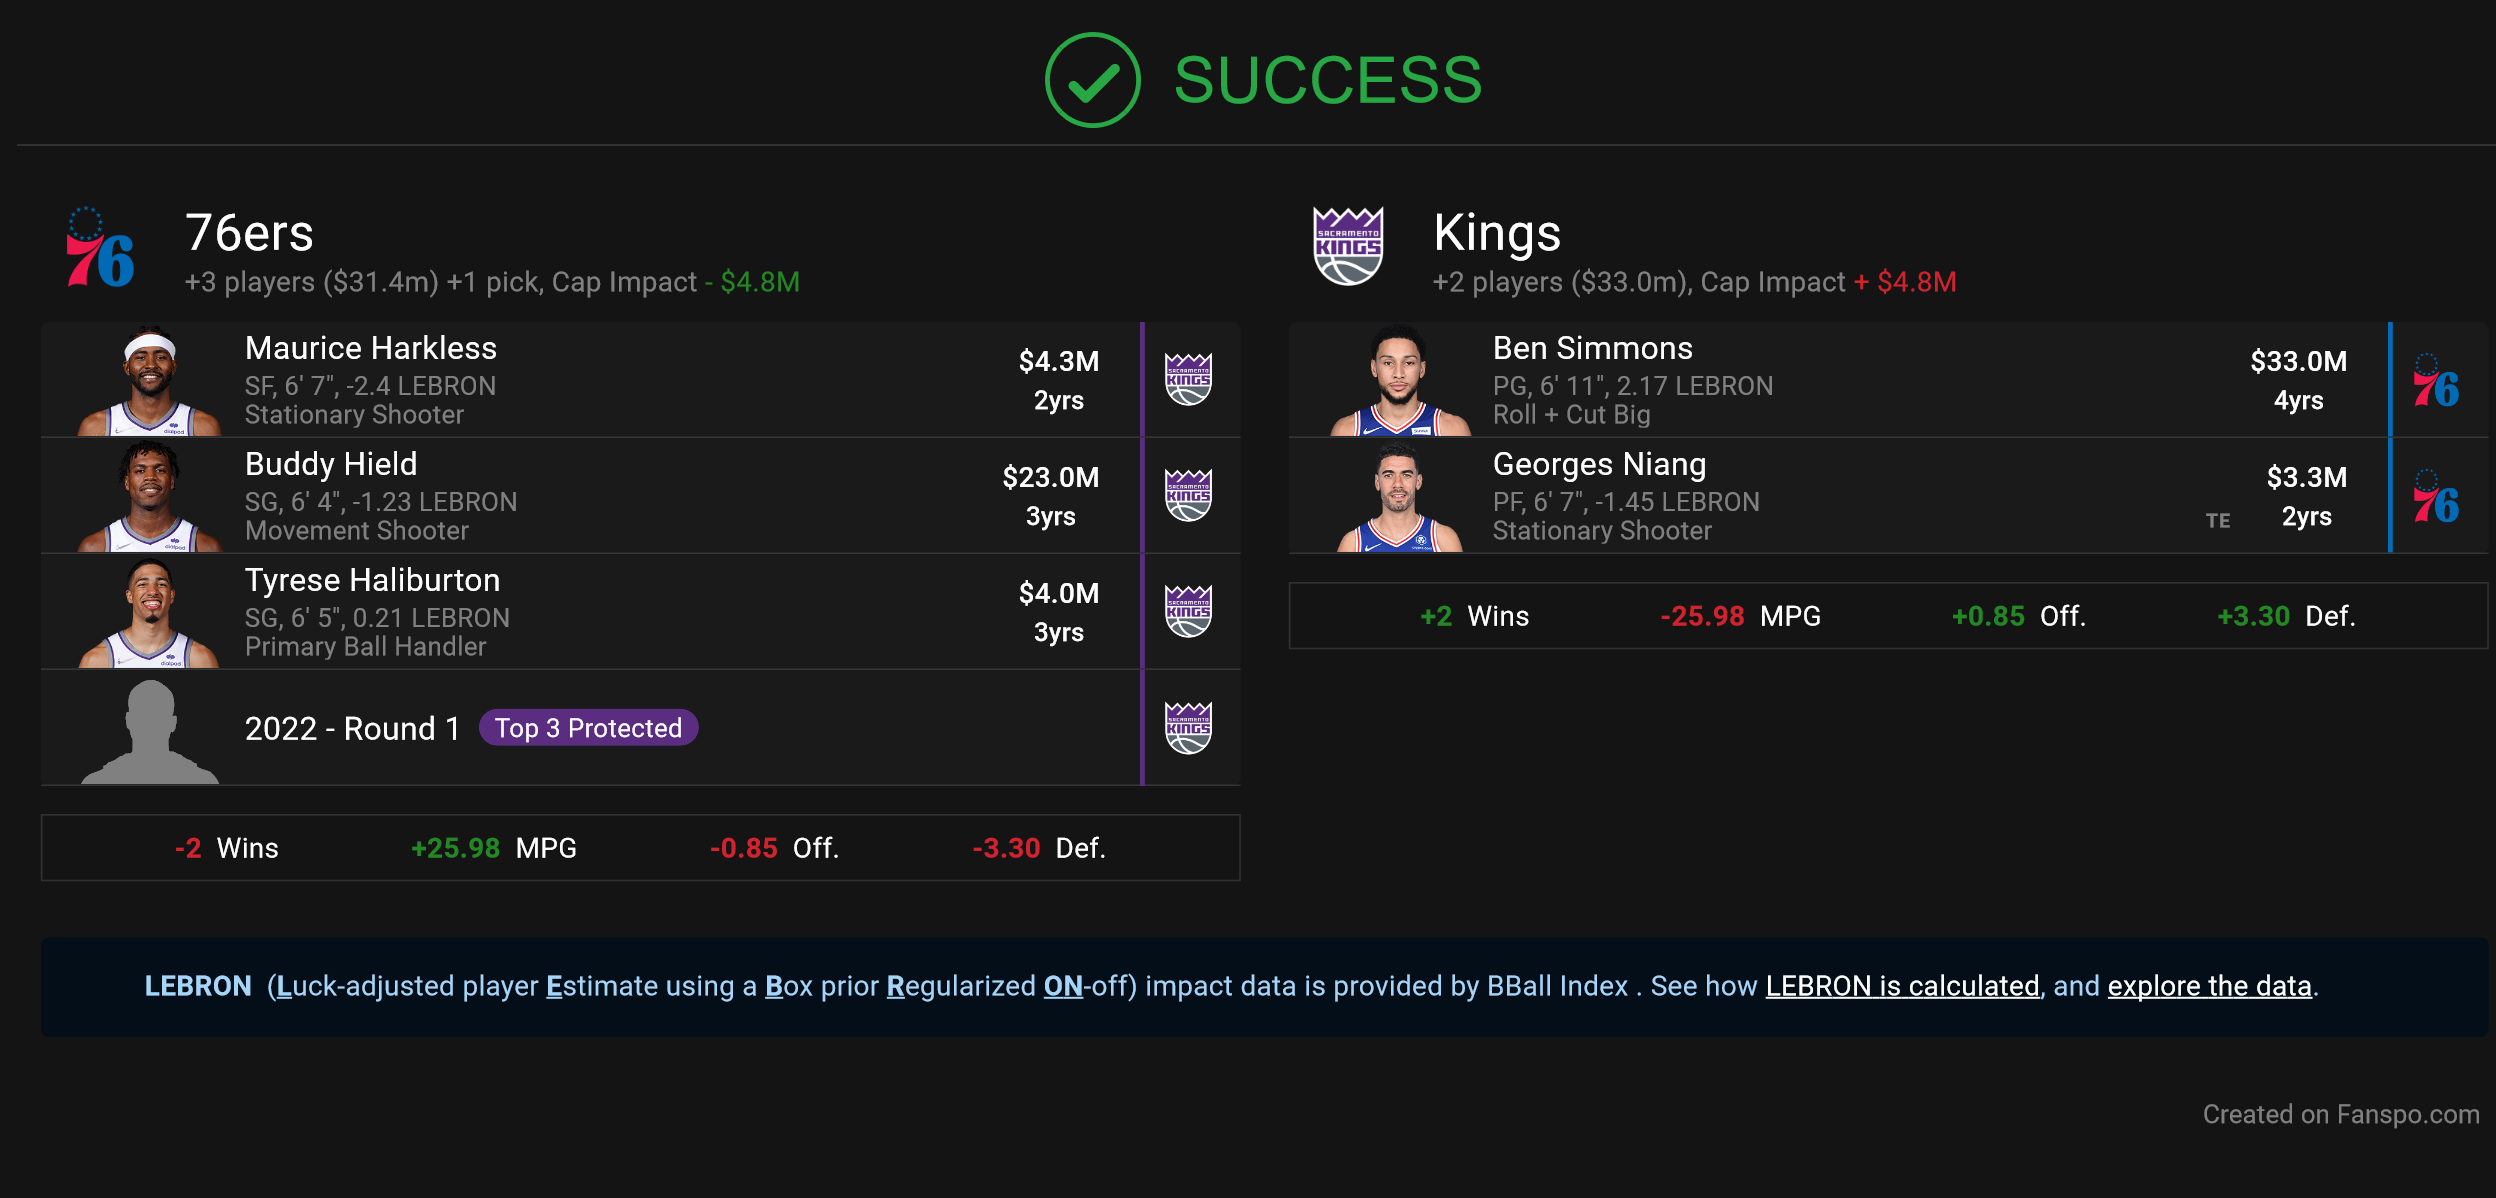Viewport: 2496px width, 1198px height.
Task: Click Georges Niang's headshot photo
Action: [1398, 497]
